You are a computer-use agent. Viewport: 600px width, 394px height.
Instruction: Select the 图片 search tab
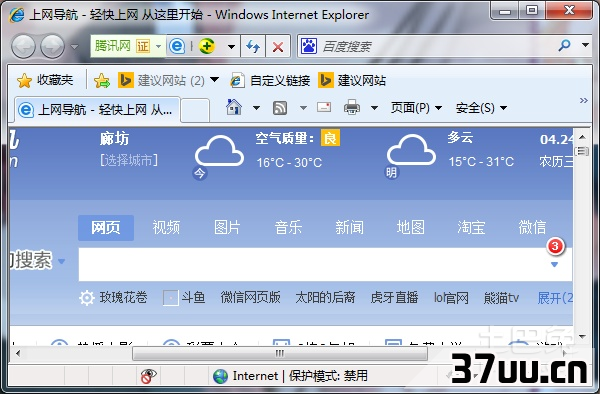tap(227, 228)
